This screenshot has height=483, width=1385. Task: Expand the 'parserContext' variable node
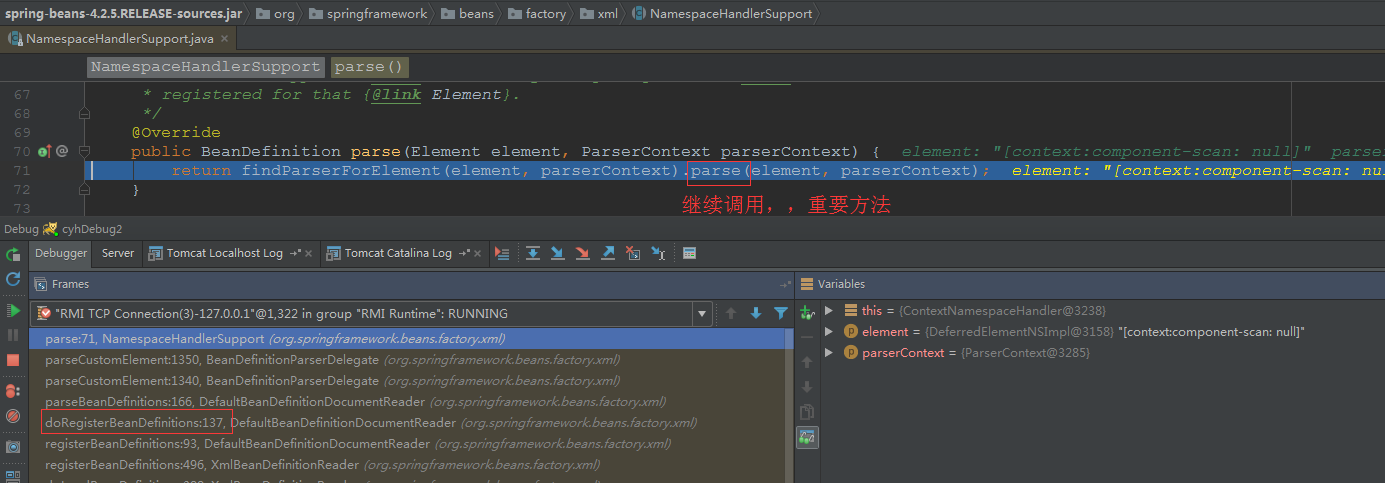pyautogui.click(x=829, y=352)
